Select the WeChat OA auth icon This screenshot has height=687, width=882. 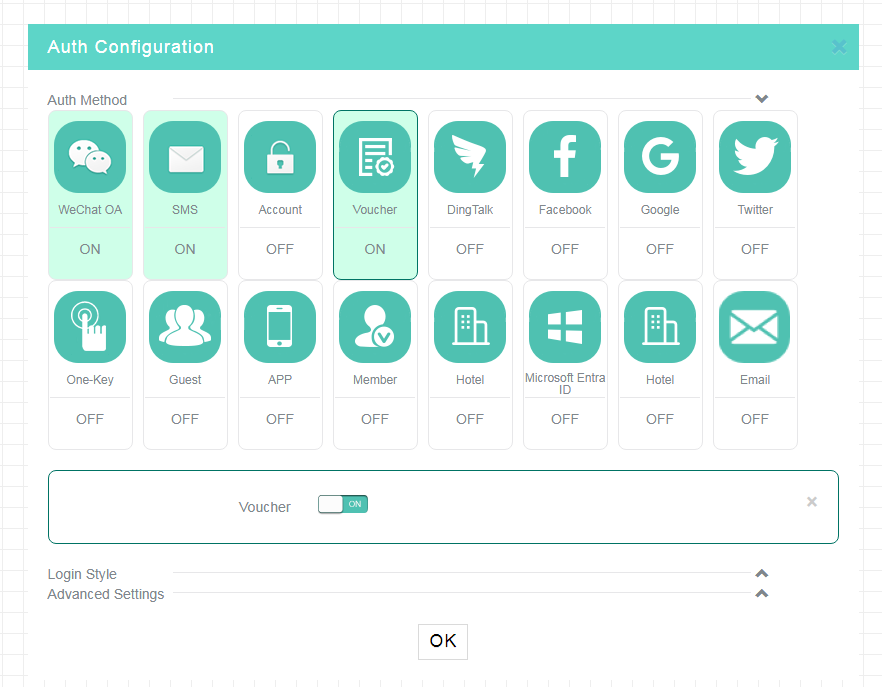coord(90,157)
